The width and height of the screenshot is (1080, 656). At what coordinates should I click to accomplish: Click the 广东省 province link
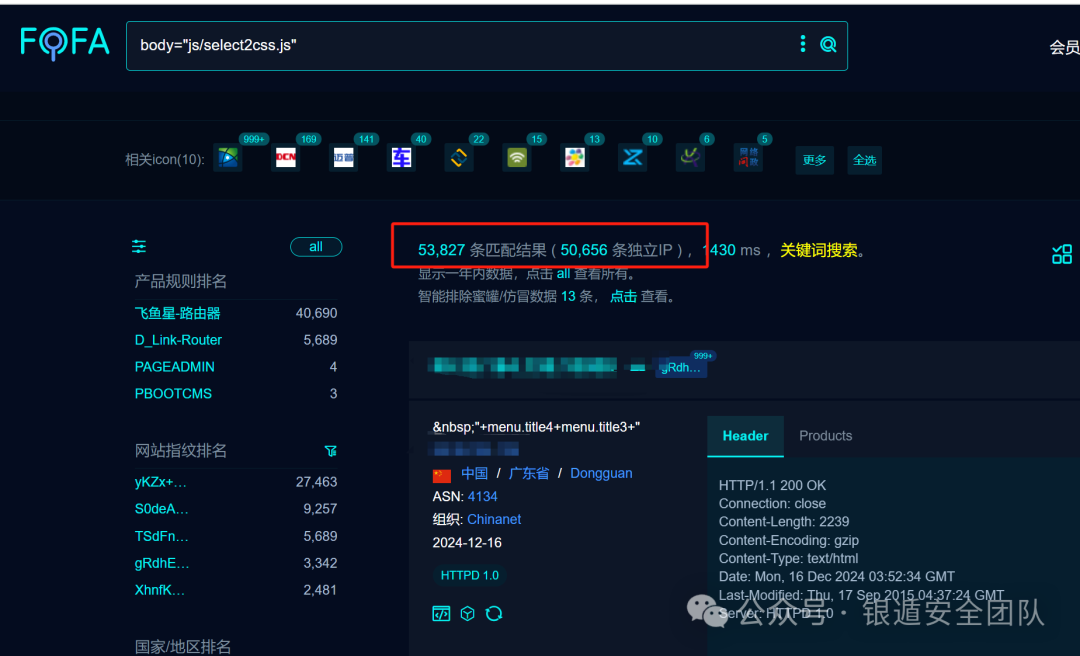click(x=529, y=473)
